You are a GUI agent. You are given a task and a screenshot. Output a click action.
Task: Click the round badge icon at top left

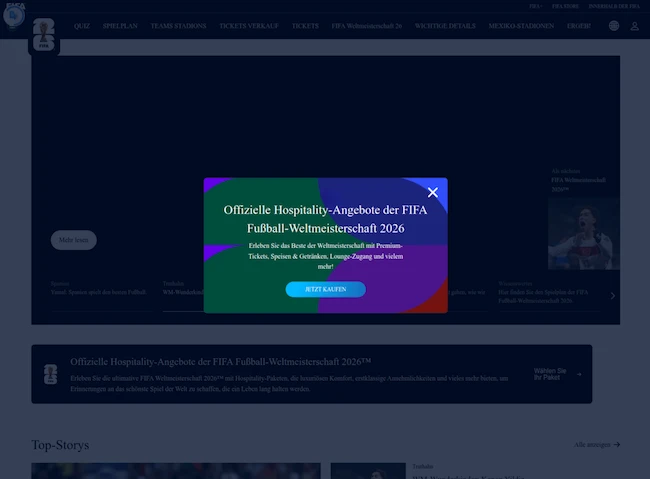pos(14,15)
